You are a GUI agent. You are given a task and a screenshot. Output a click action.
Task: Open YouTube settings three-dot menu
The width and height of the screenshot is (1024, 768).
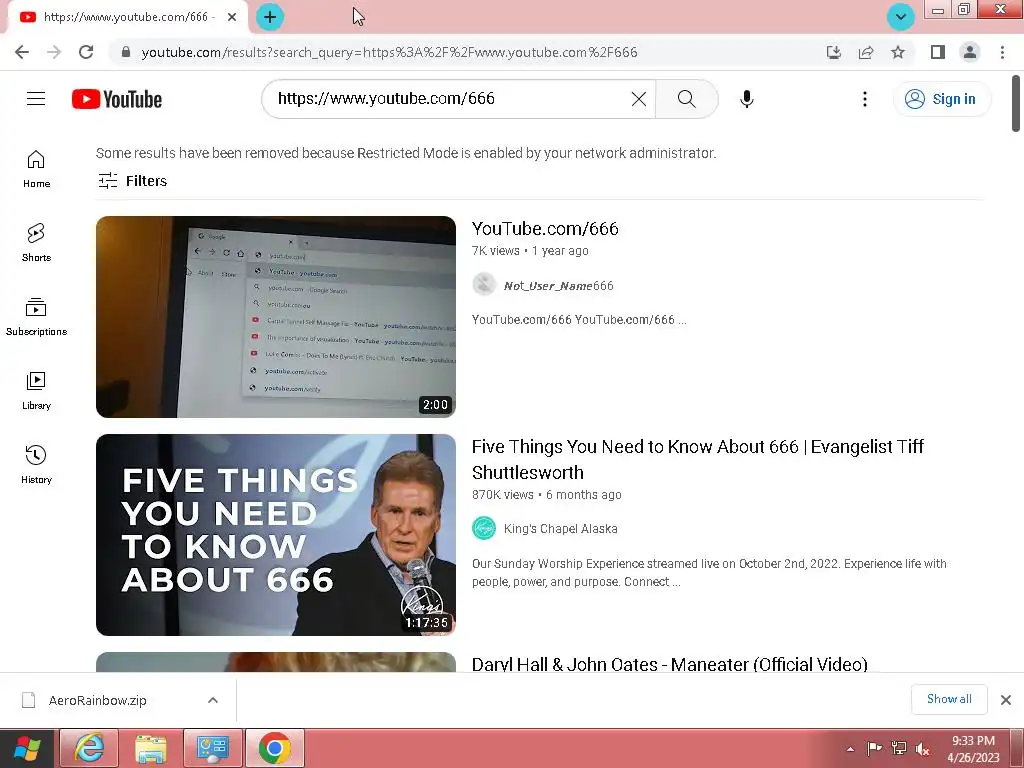pyautogui.click(x=865, y=99)
